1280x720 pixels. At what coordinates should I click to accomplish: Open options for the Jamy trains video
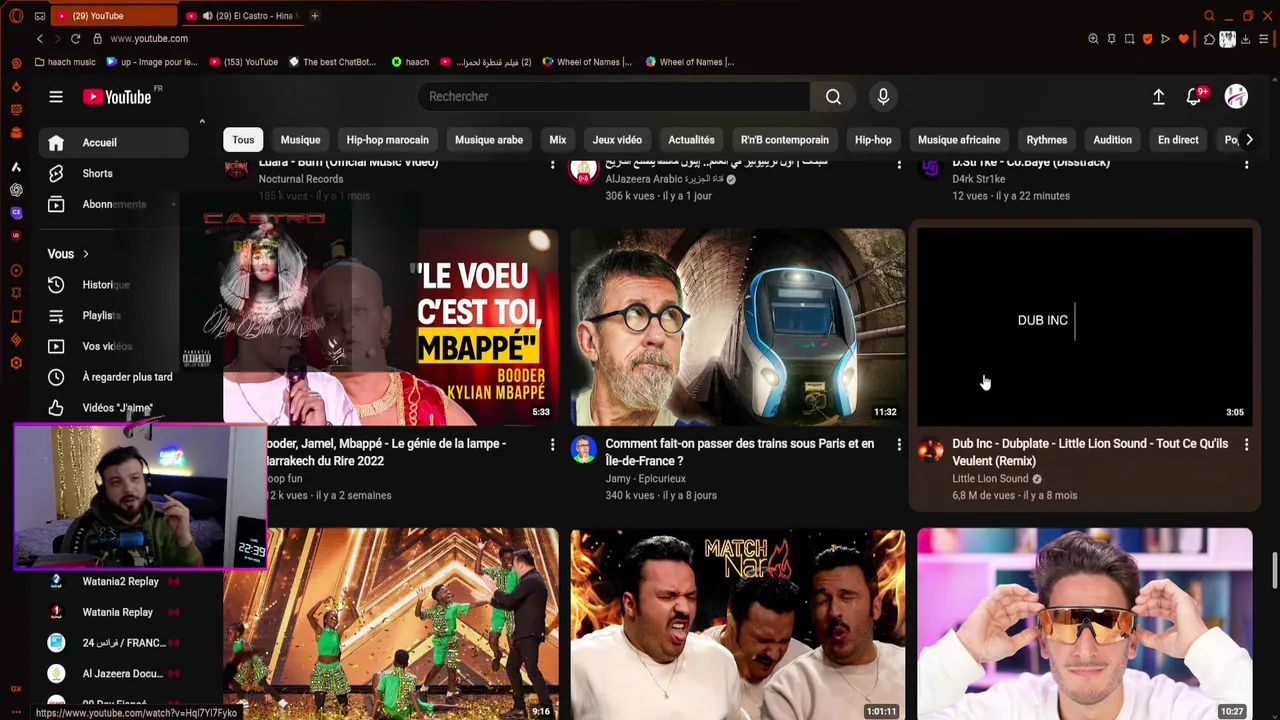click(899, 444)
